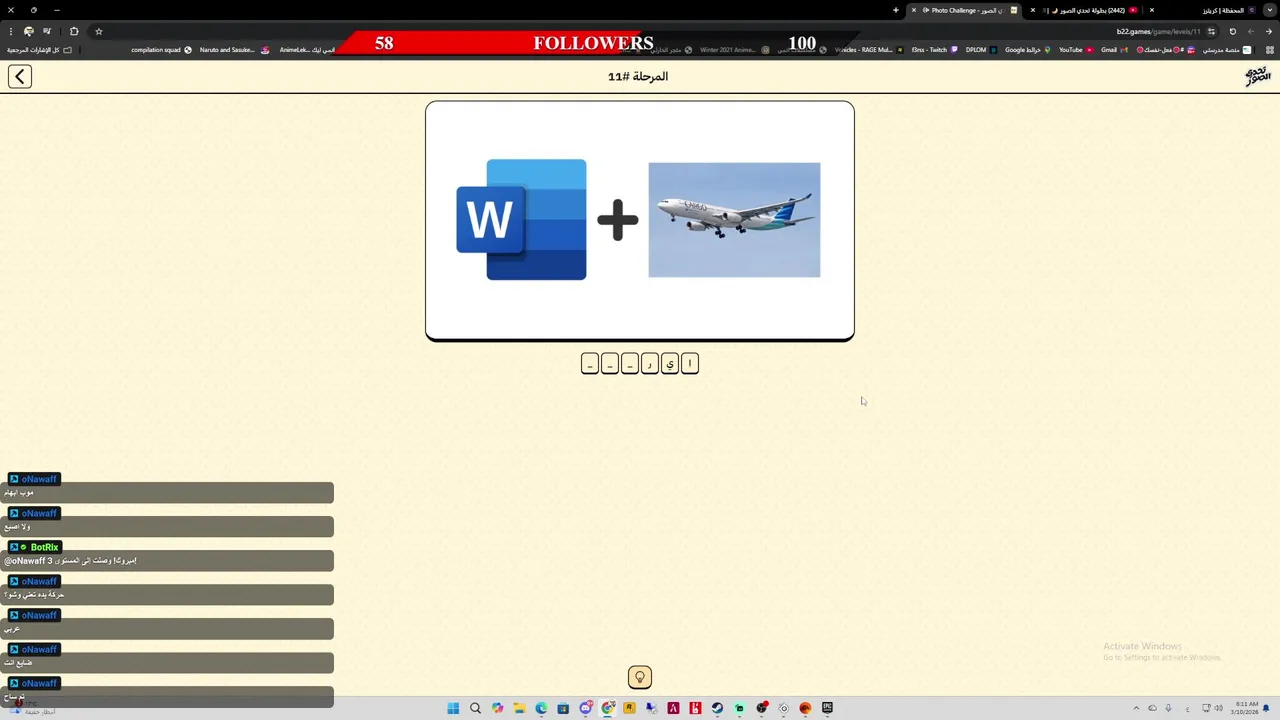1280x720 pixels.
Task: Click the airplane picture clue
Action: coord(734,220)
